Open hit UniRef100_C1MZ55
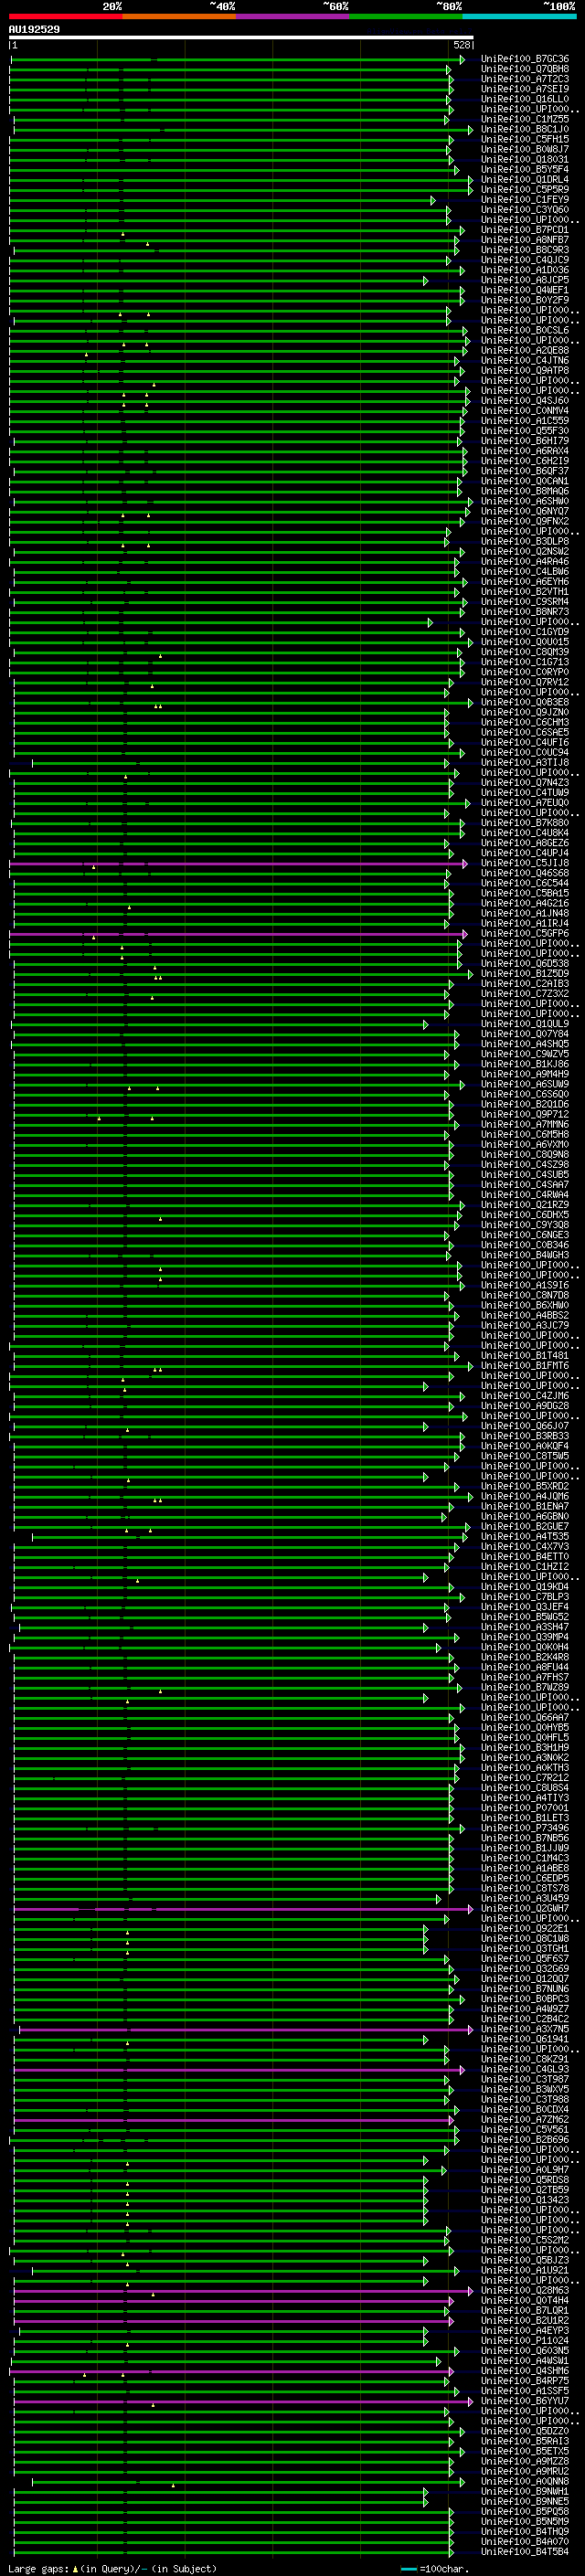Screen dimensions: 585x2576 [525, 119]
